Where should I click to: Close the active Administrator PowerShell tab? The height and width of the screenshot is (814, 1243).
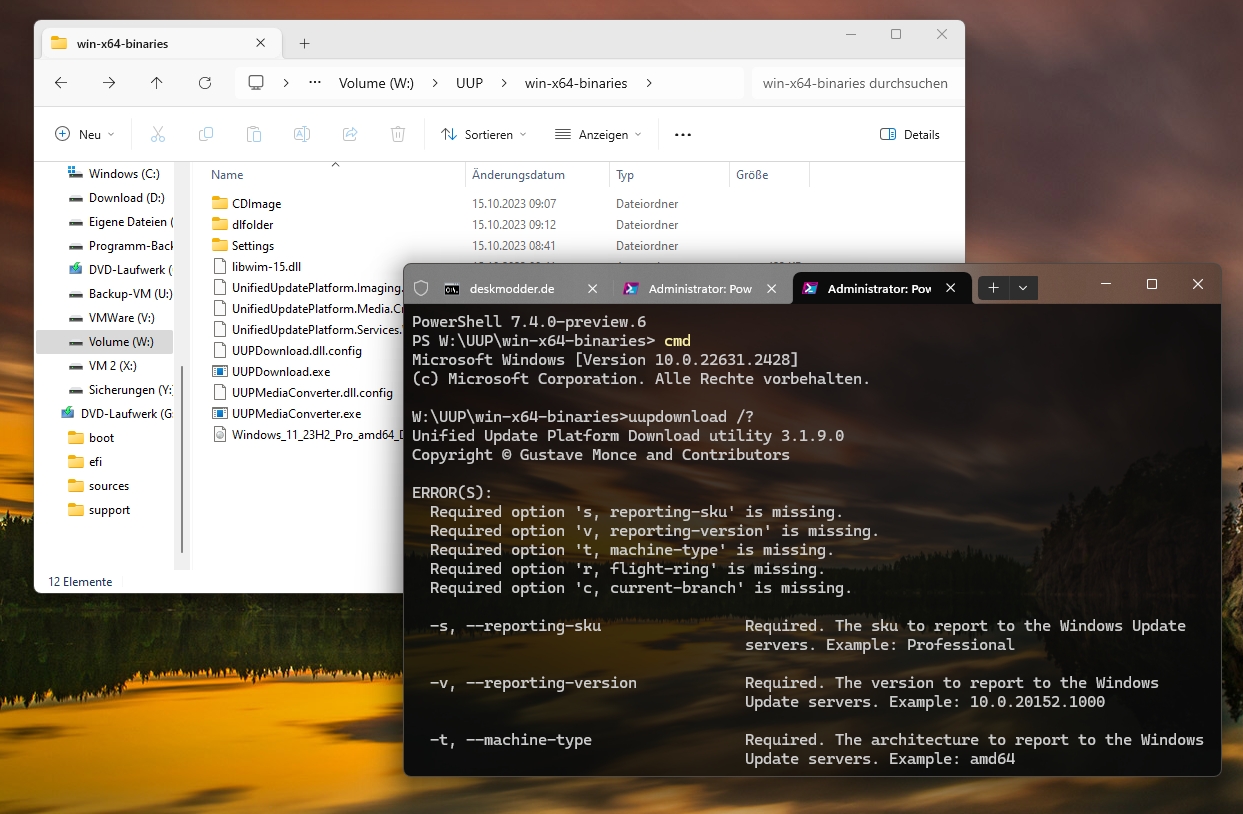tap(951, 289)
